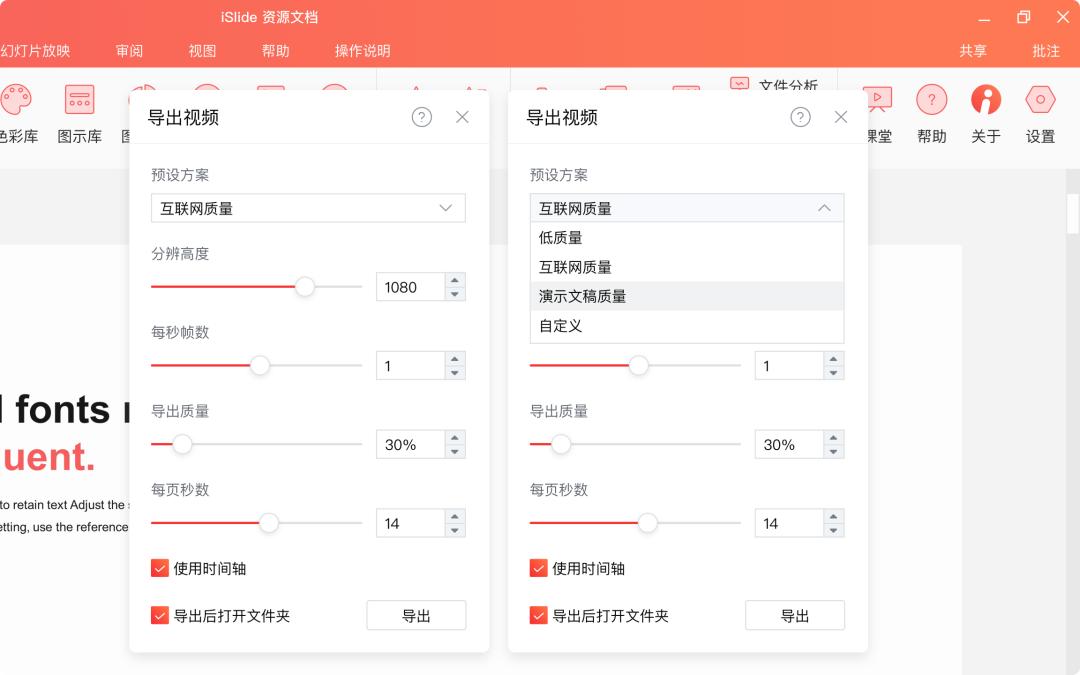Click help icon in left 导出视频 dialog
The height and width of the screenshot is (675, 1080).
(x=422, y=117)
